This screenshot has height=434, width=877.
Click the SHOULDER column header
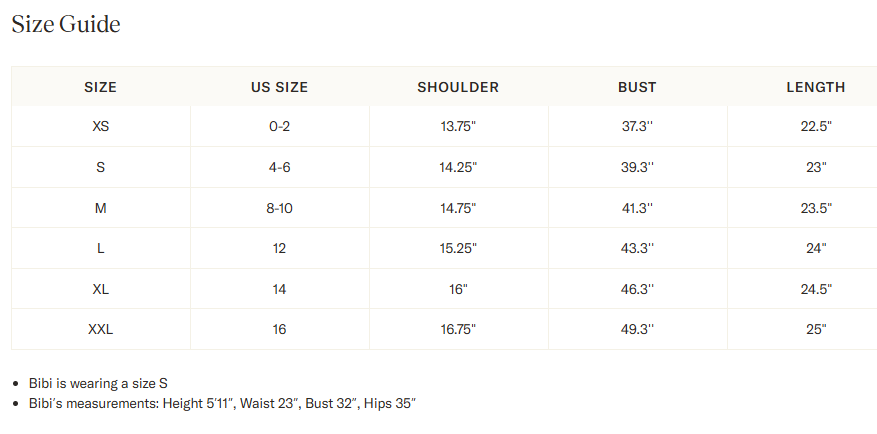[458, 87]
